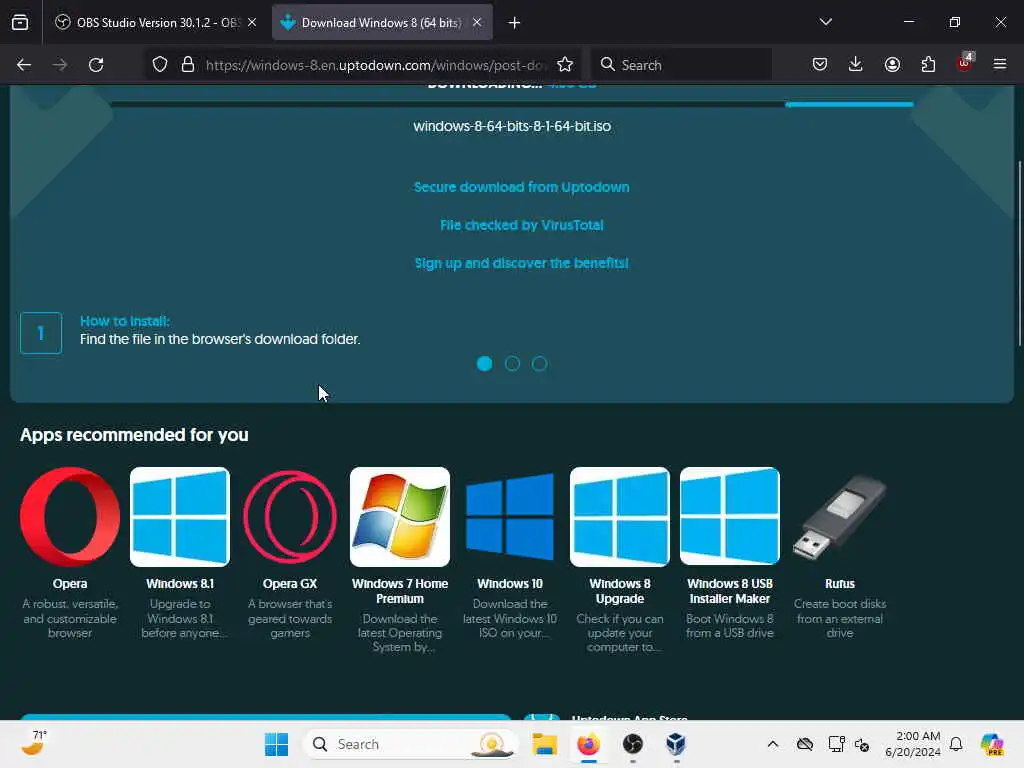Viewport: 1024px width, 768px height.
Task: Bookmark this page with the star icon
Action: pyautogui.click(x=565, y=65)
